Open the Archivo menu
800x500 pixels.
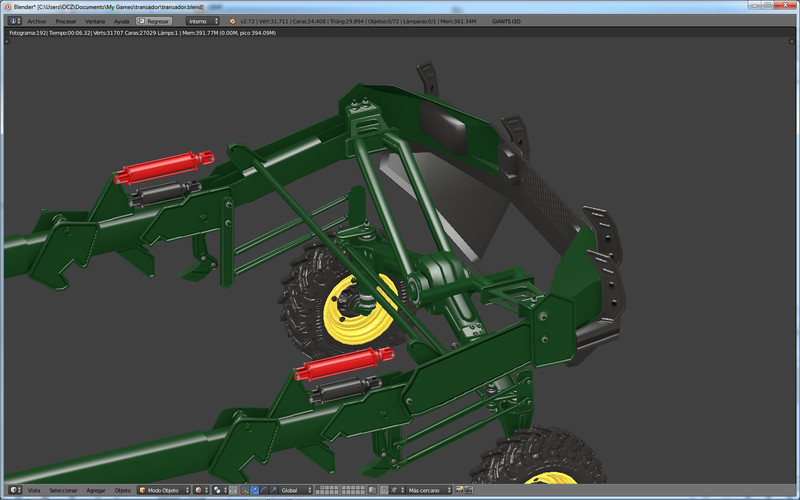(36, 20)
